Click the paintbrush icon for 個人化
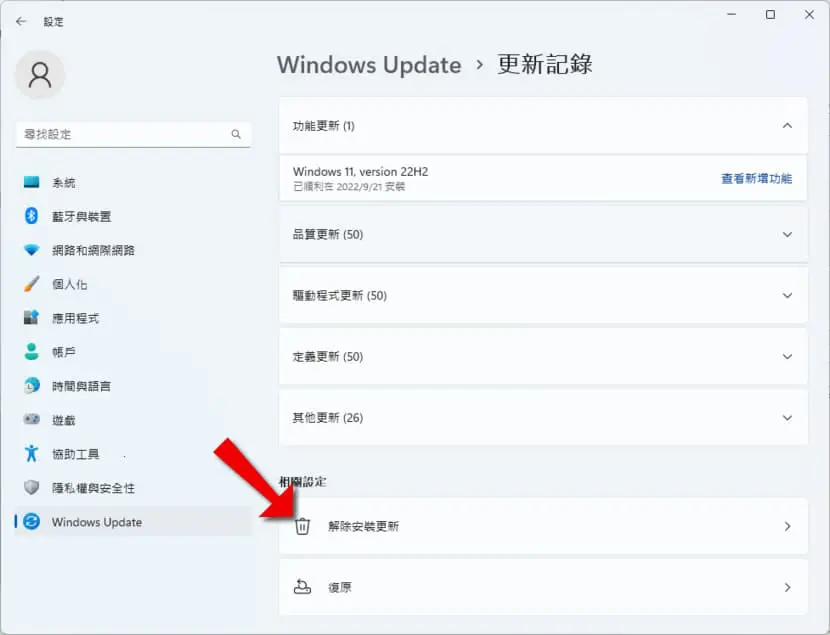Viewport: 830px width, 635px height. pos(31,284)
